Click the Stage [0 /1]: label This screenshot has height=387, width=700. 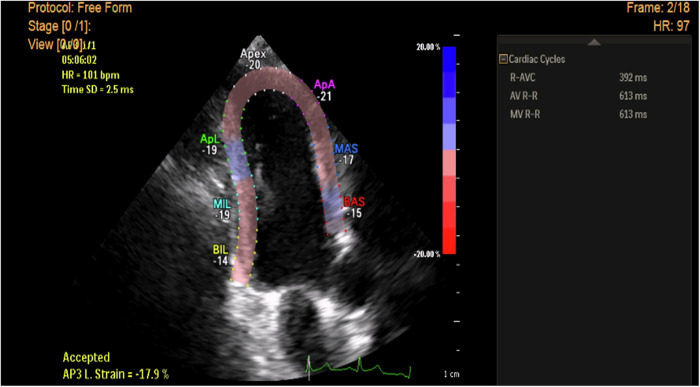pos(59,26)
